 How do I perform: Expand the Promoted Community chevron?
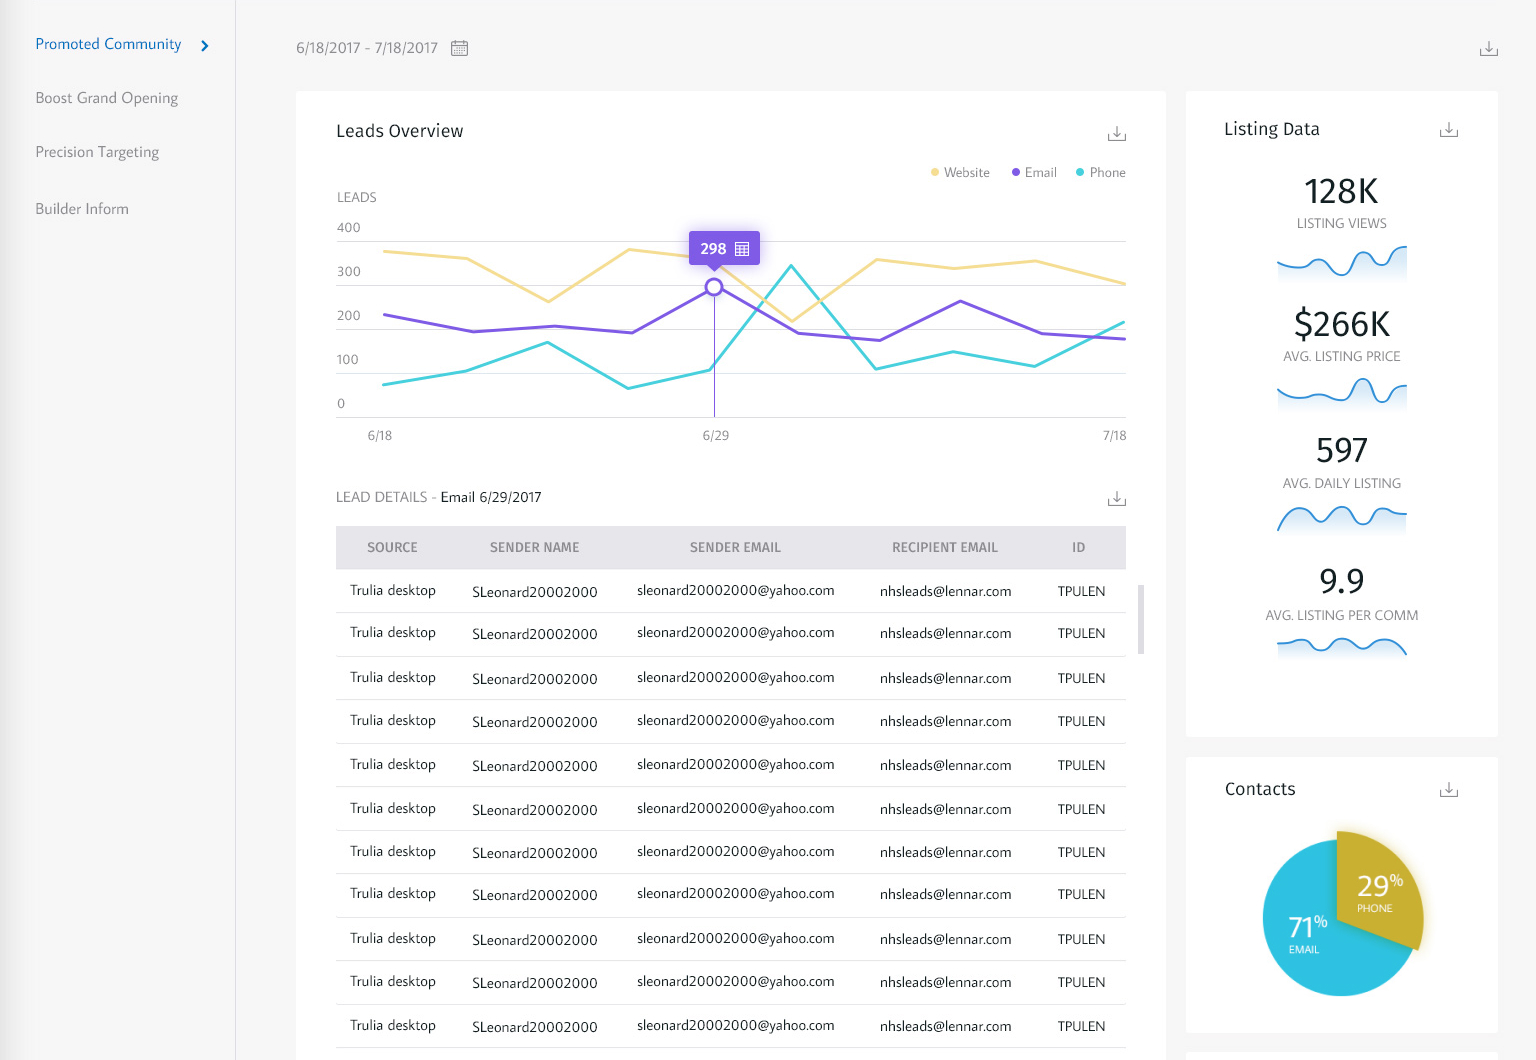coord(205,46)
